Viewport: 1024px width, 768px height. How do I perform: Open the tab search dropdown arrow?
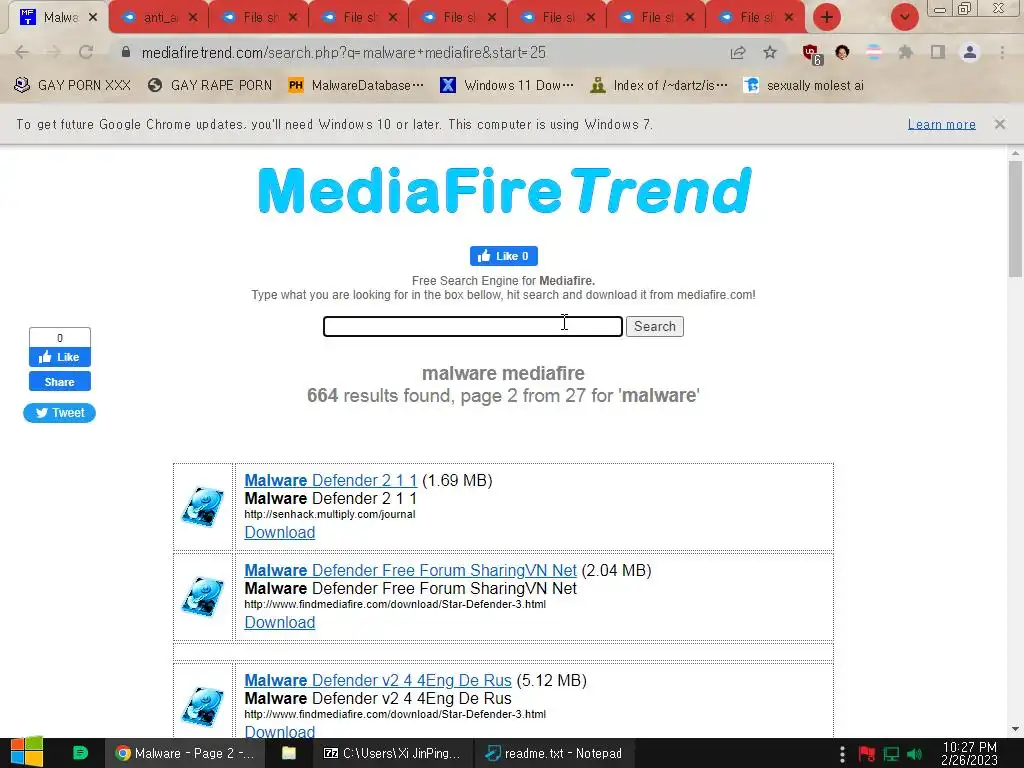click(904, 17)
